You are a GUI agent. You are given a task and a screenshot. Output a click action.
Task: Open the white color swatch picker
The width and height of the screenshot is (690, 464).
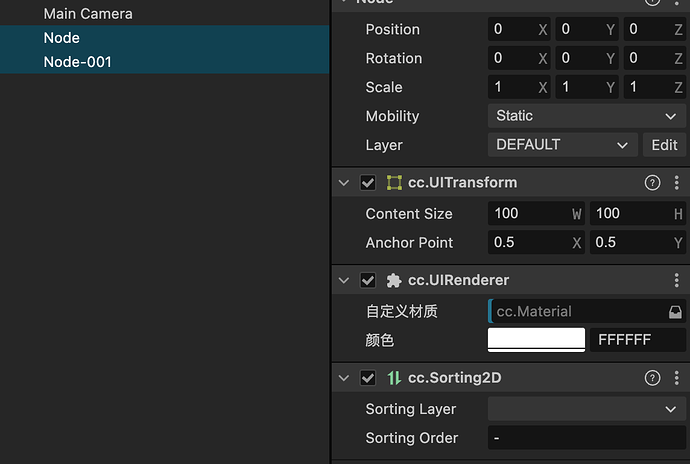click(x=536, y=340)
